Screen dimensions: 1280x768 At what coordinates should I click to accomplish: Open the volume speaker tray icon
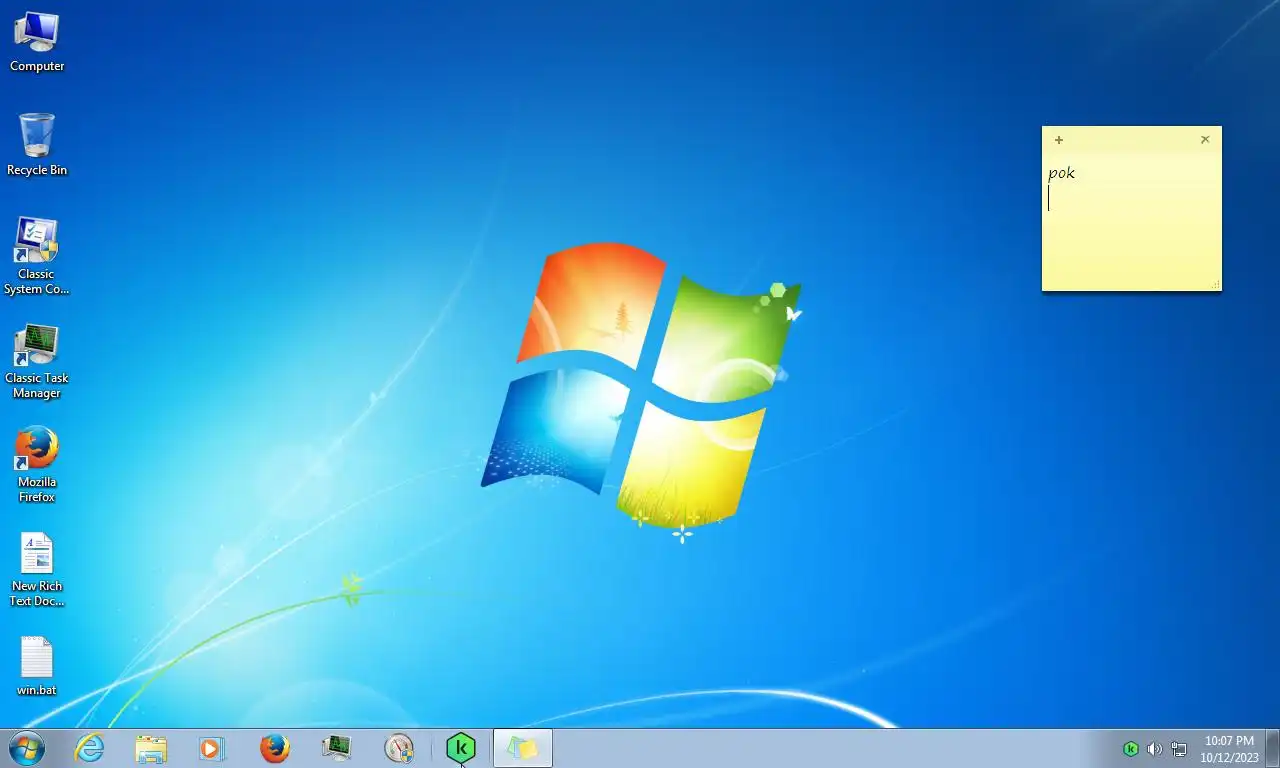(1155, 749)
